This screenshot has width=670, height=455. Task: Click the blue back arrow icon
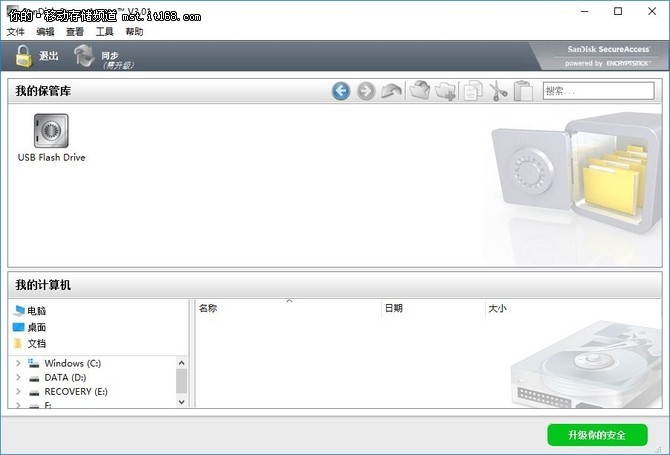341,92
